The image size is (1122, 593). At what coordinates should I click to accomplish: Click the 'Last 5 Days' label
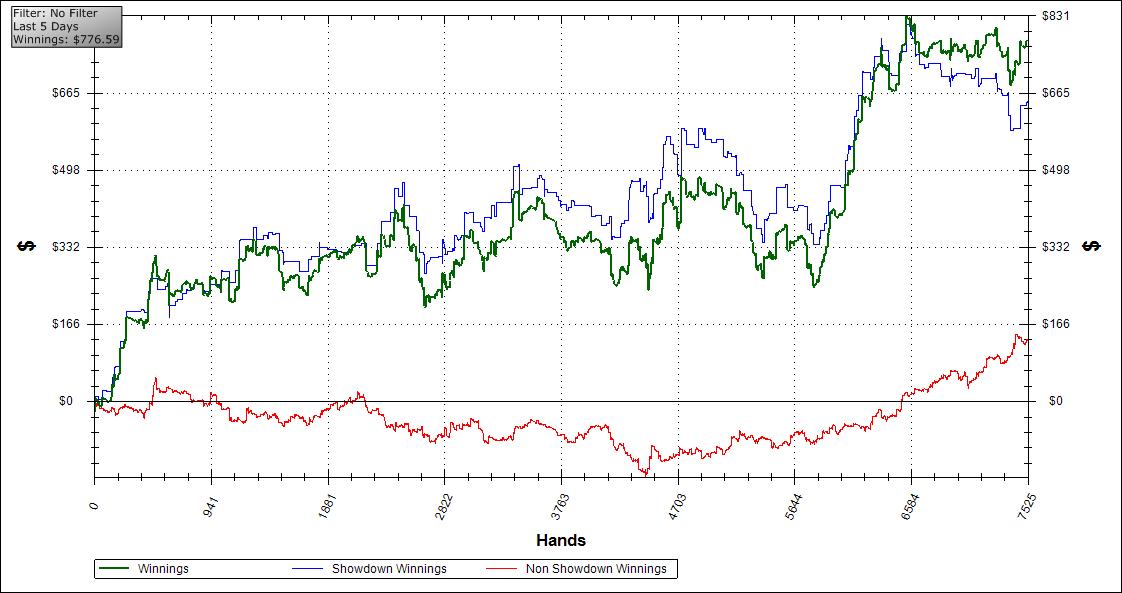pyautogui.click(x=45, y=26)
